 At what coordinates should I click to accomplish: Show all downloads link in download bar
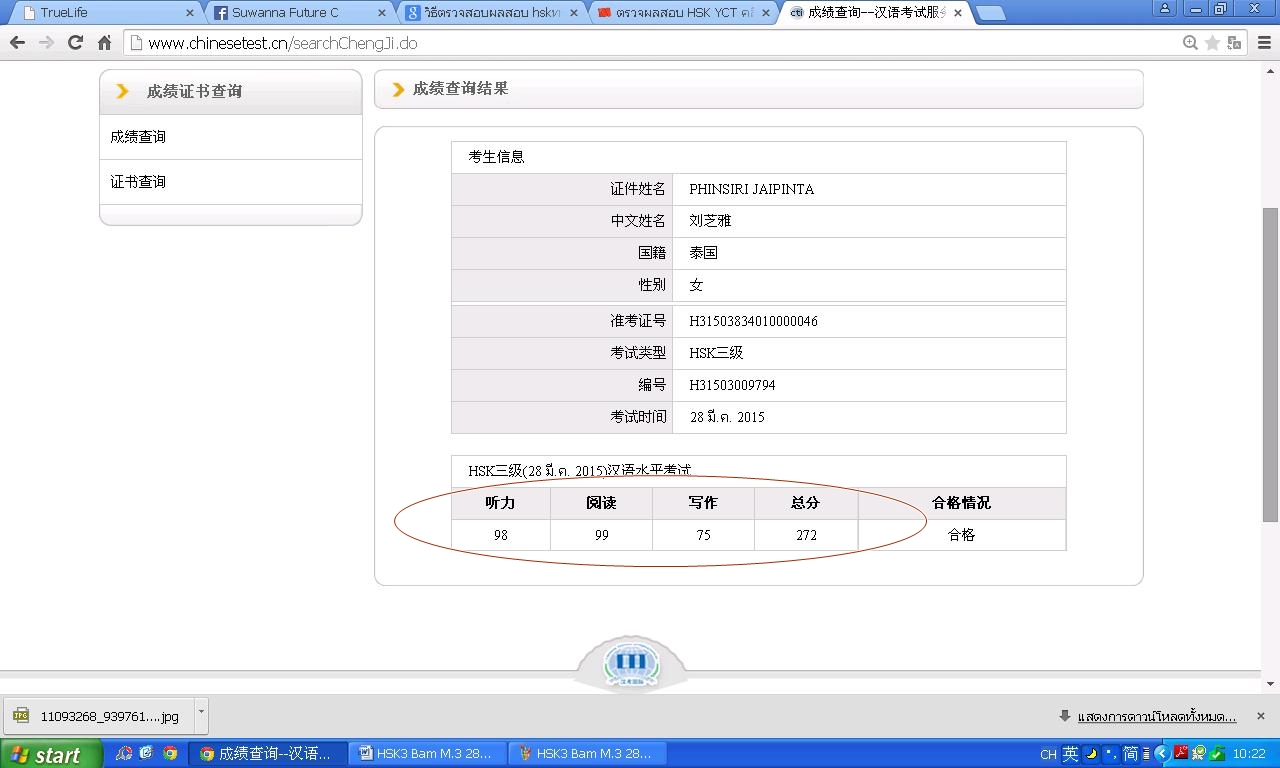(x=1155, y=716)
